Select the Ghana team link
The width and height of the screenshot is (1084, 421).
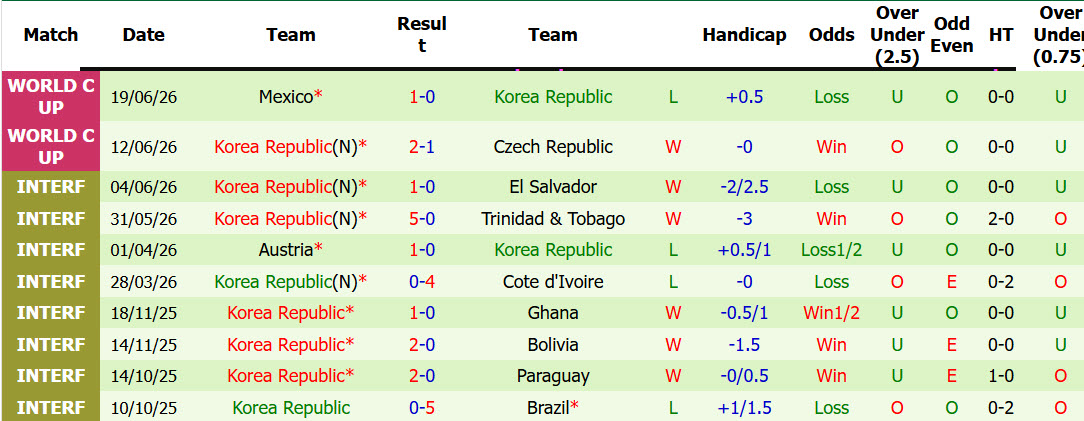[553, 313]
